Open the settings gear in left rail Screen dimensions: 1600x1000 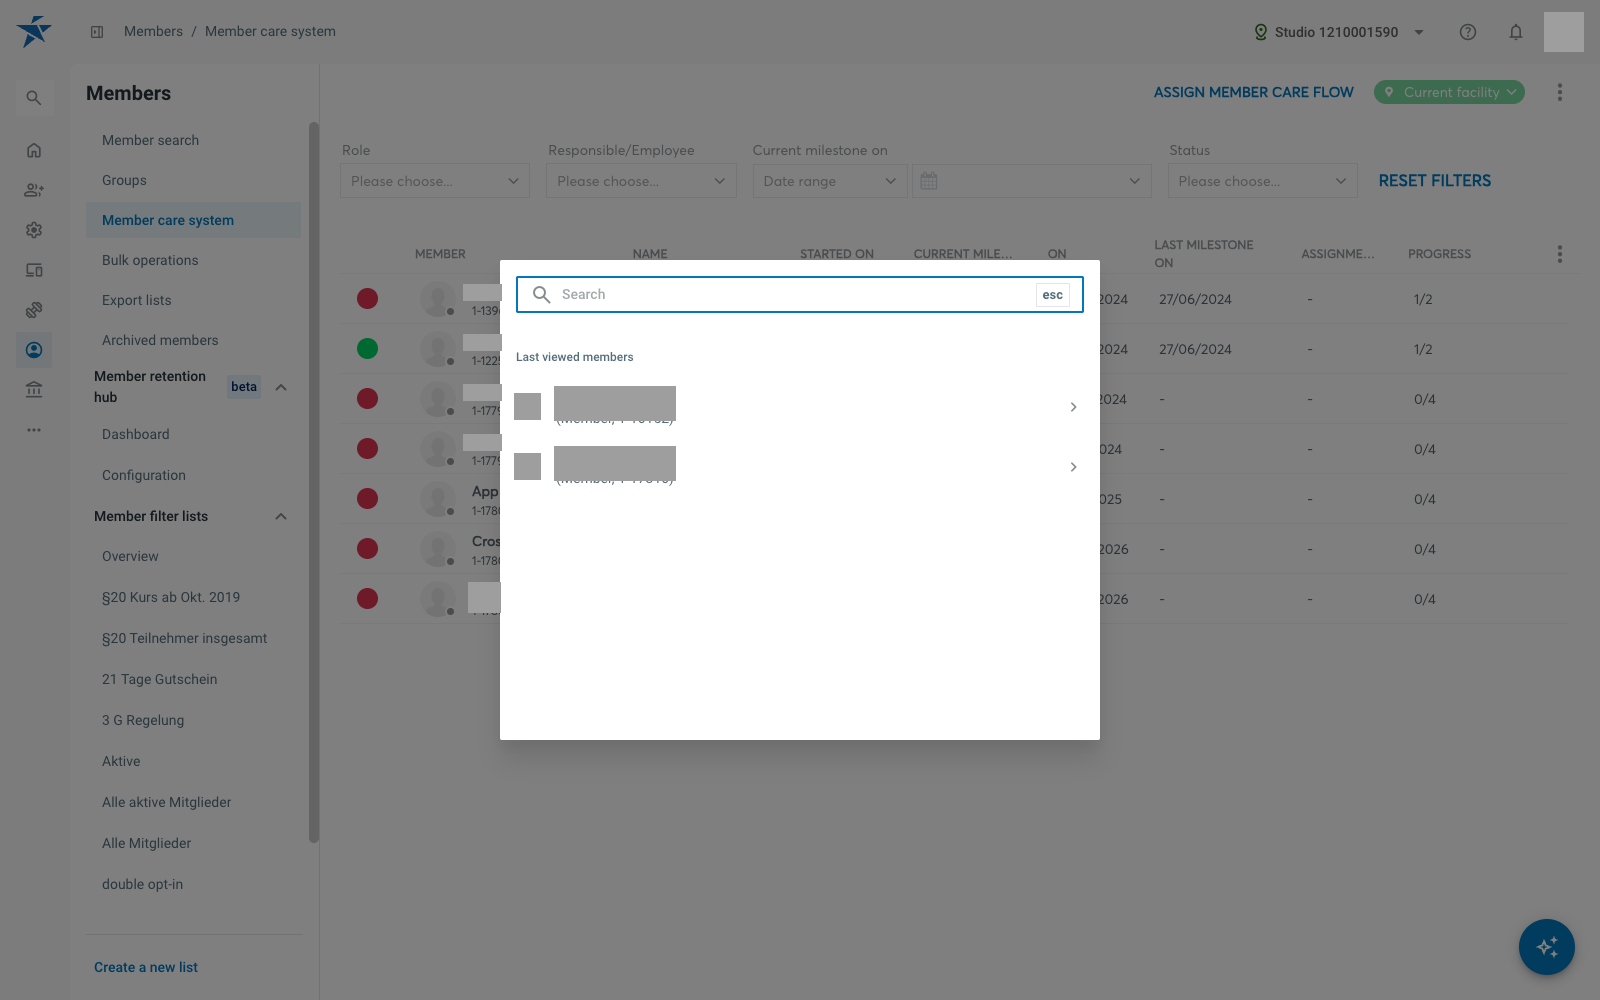[34, 230]
